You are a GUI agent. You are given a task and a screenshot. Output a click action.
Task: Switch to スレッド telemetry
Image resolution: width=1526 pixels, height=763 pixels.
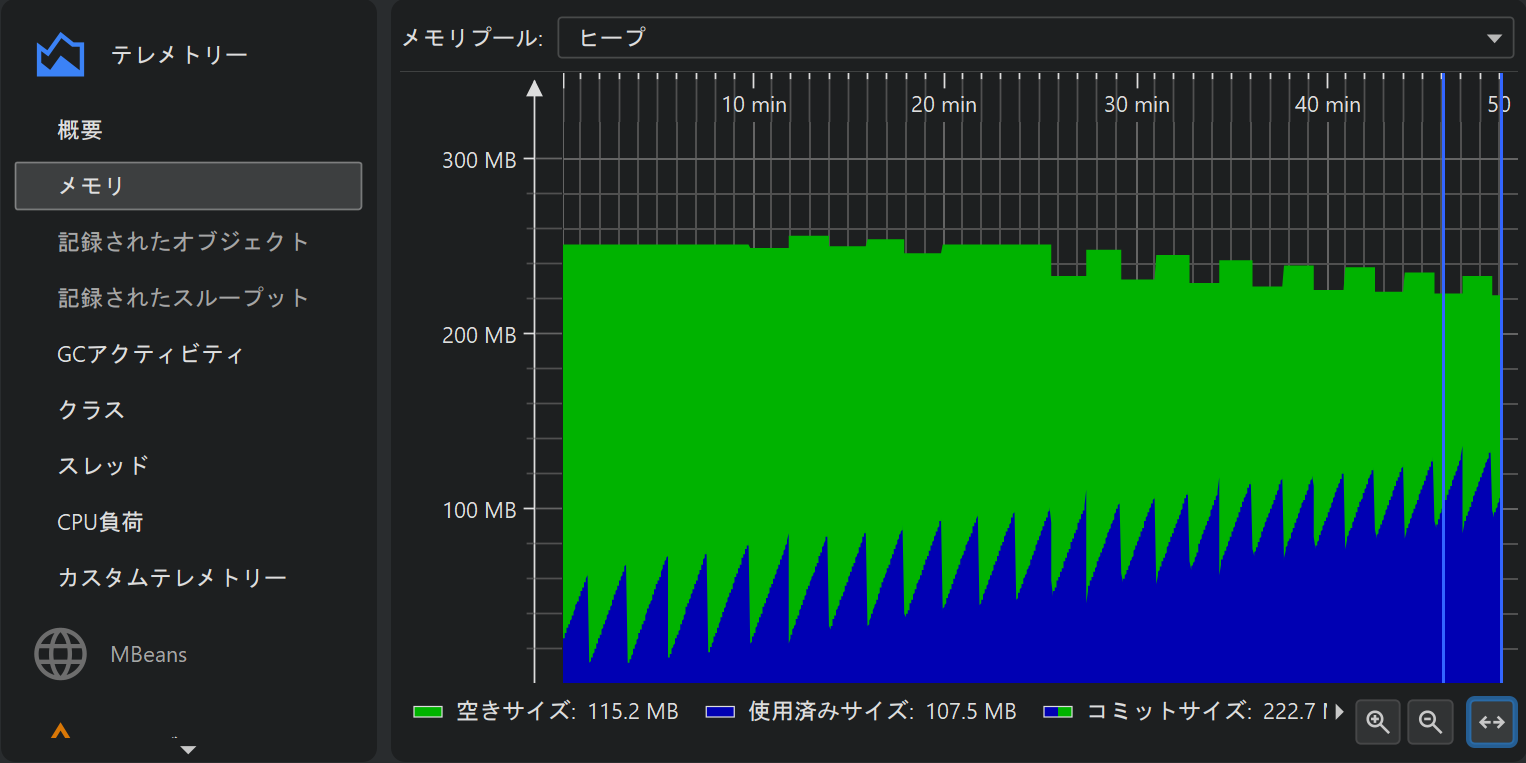click(x=103, y=466)
